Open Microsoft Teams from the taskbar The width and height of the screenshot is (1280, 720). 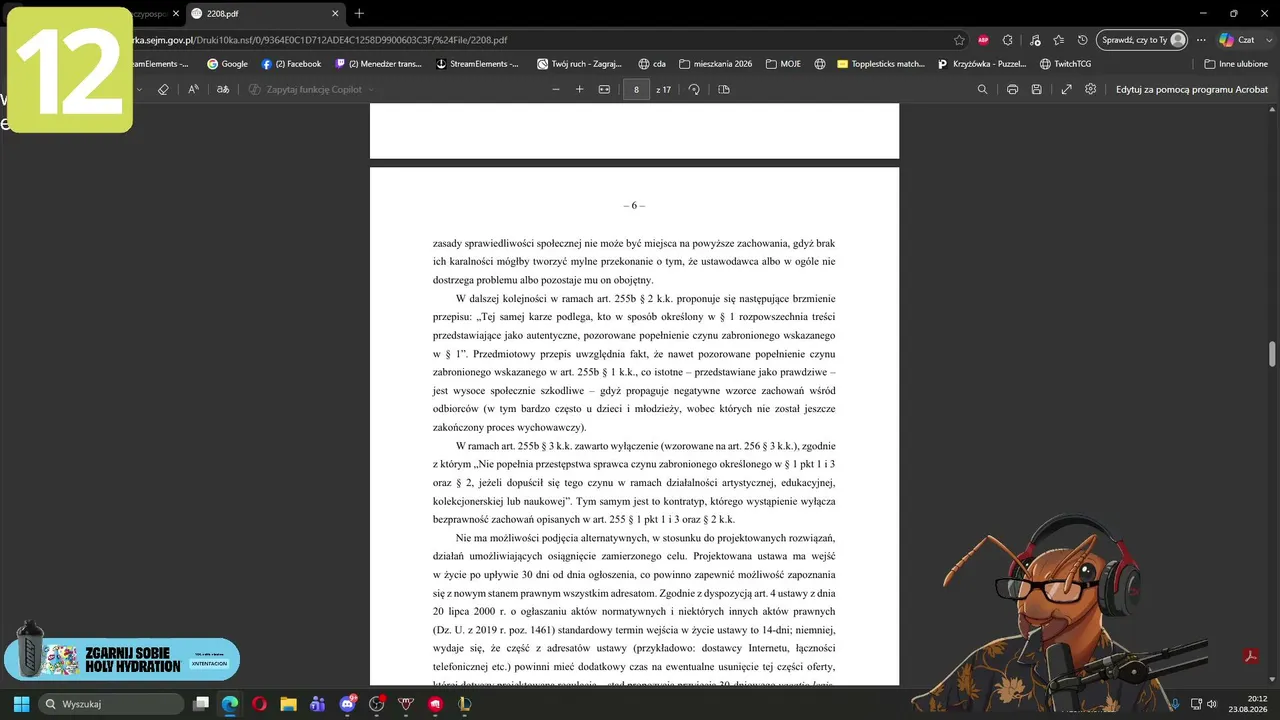(x=317, y=704)
